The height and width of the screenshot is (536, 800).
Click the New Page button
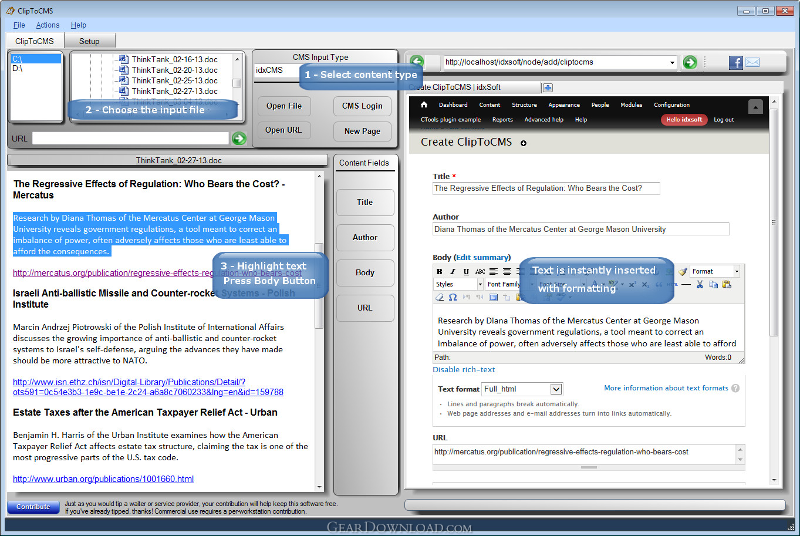[x=362, y=131]
